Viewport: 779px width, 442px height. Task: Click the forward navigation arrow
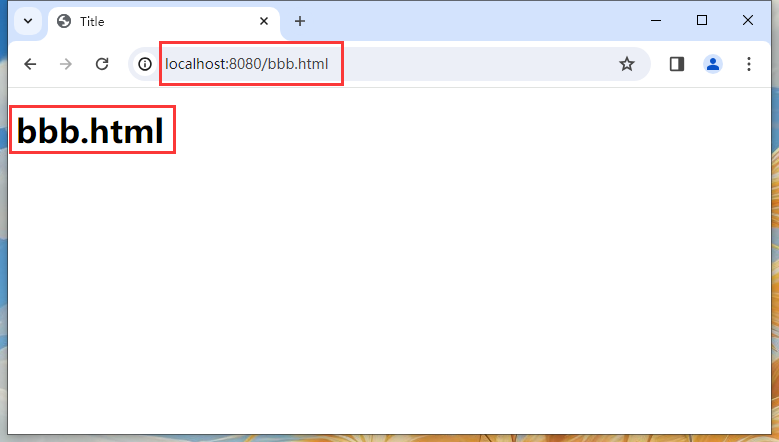click(66, 64)
